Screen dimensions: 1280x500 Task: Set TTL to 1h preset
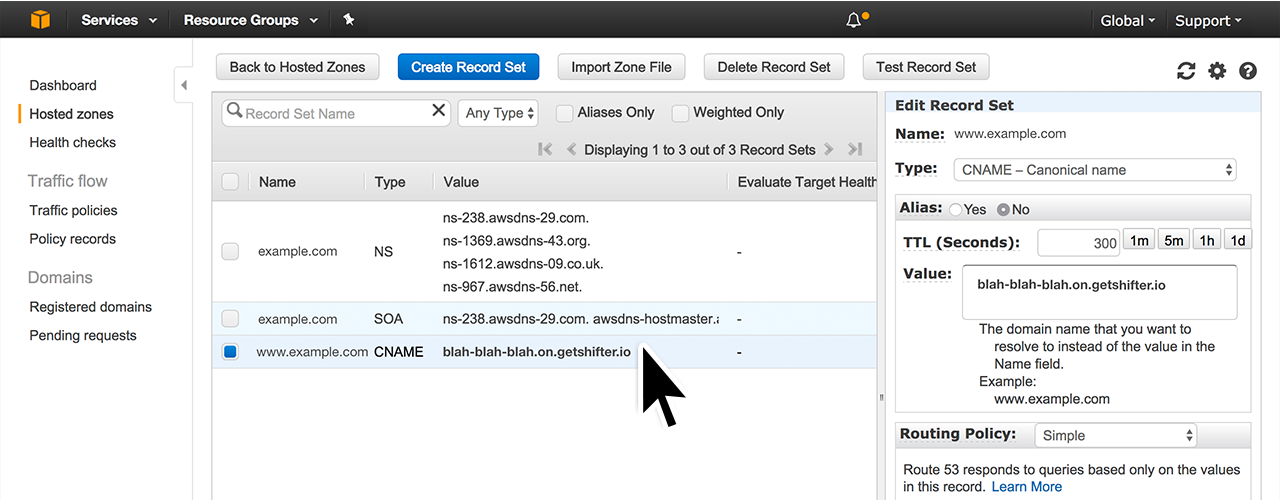(1207, 240)
